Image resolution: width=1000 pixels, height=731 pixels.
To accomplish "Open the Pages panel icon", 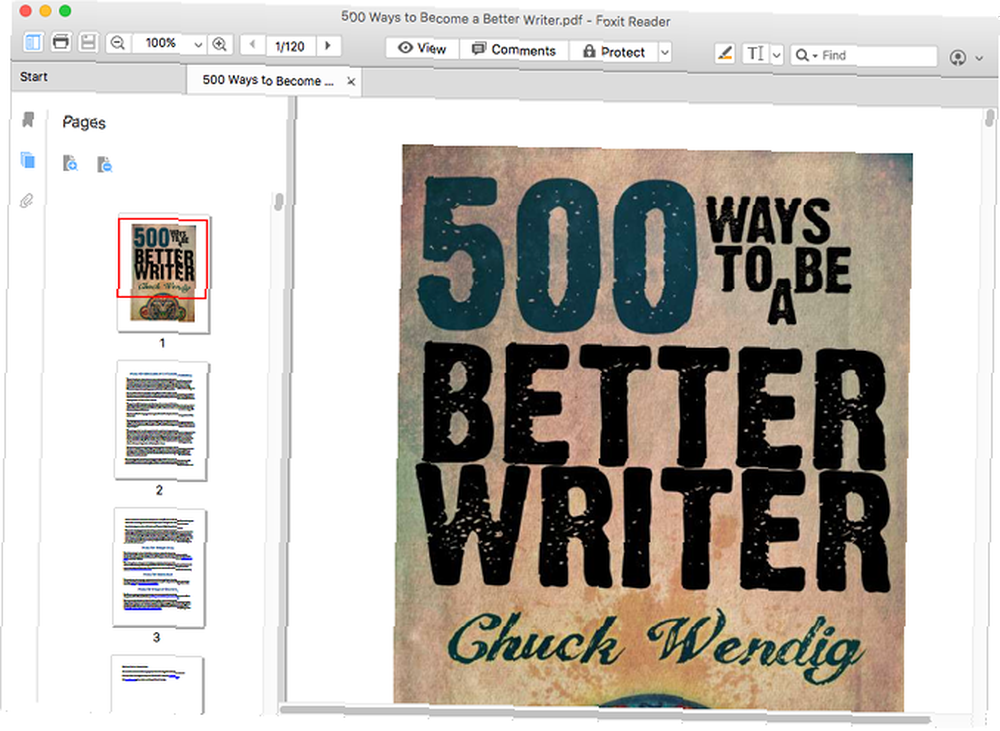I will pos(27,159).
